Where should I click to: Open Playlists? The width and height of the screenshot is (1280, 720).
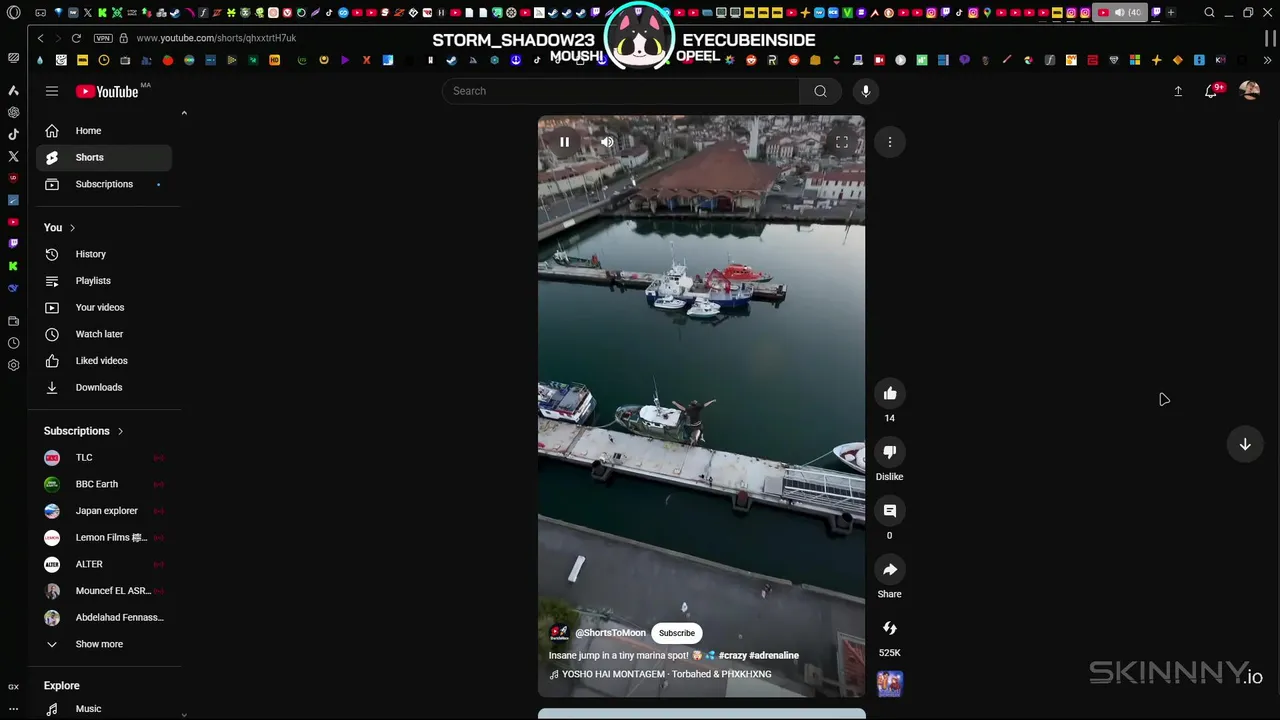pos(104,281)
